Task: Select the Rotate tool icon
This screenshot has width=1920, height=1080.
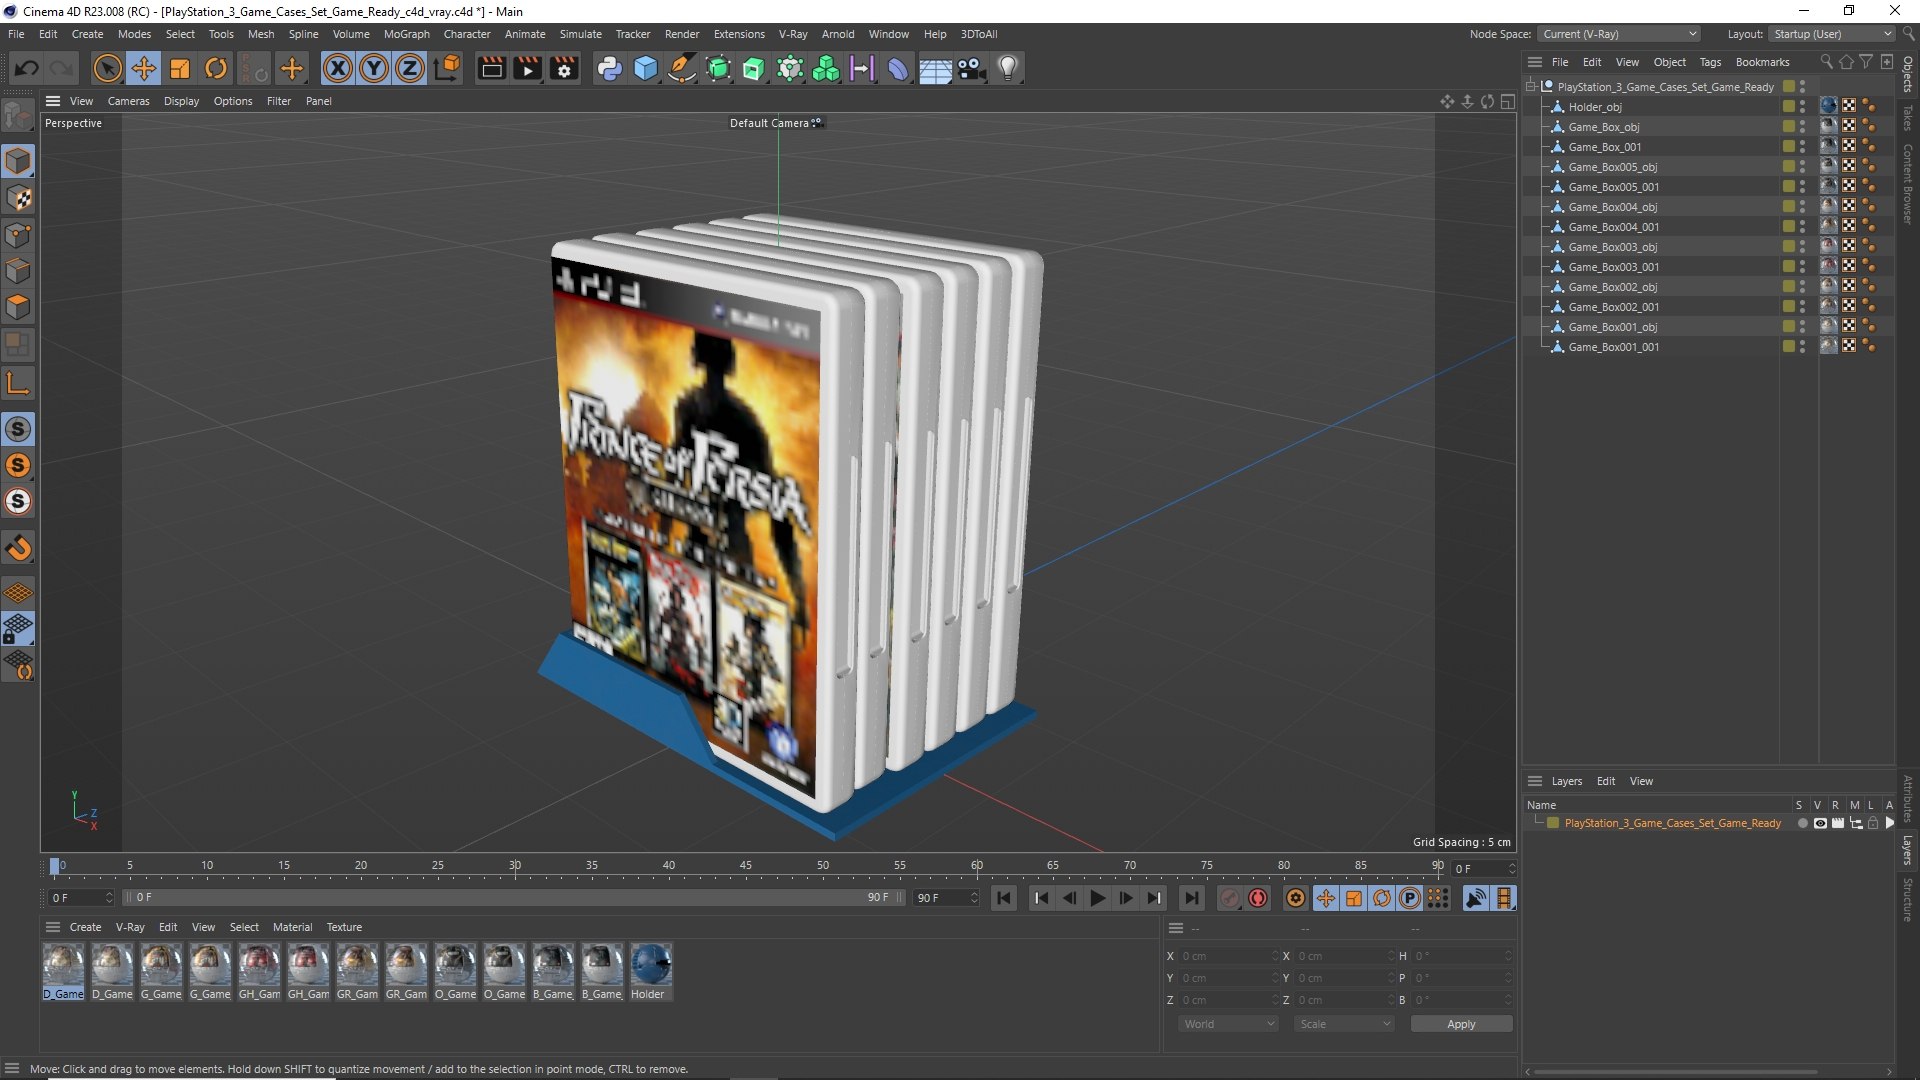Action: pyautogui.click(x=216, y=68)
